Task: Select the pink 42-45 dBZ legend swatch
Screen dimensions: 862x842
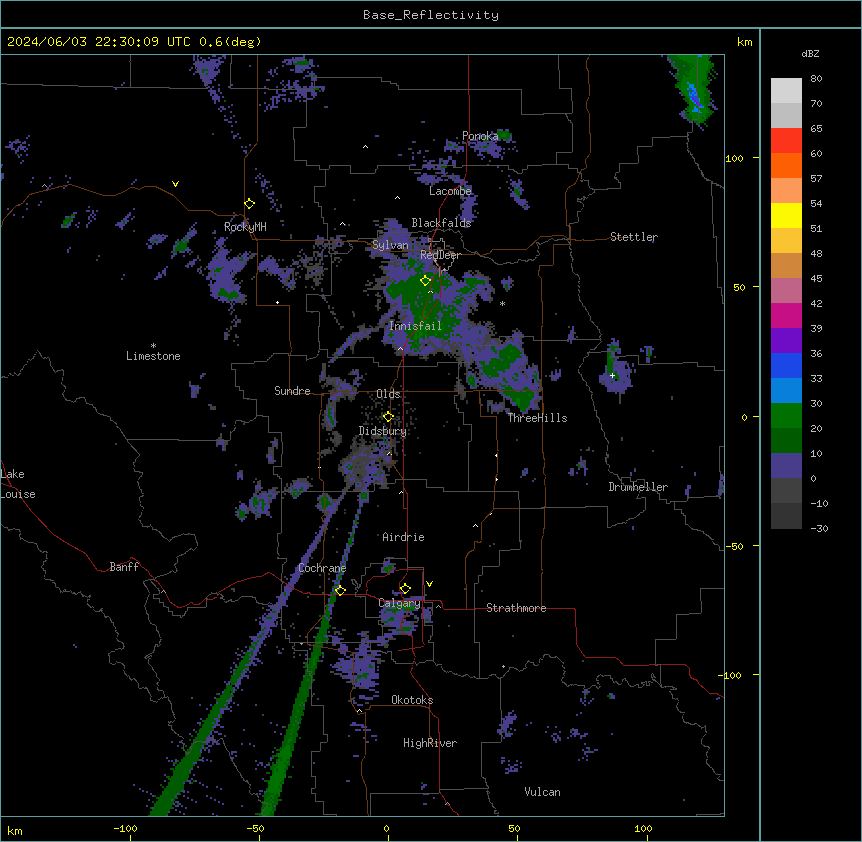Action: click(x=786, y=290)
